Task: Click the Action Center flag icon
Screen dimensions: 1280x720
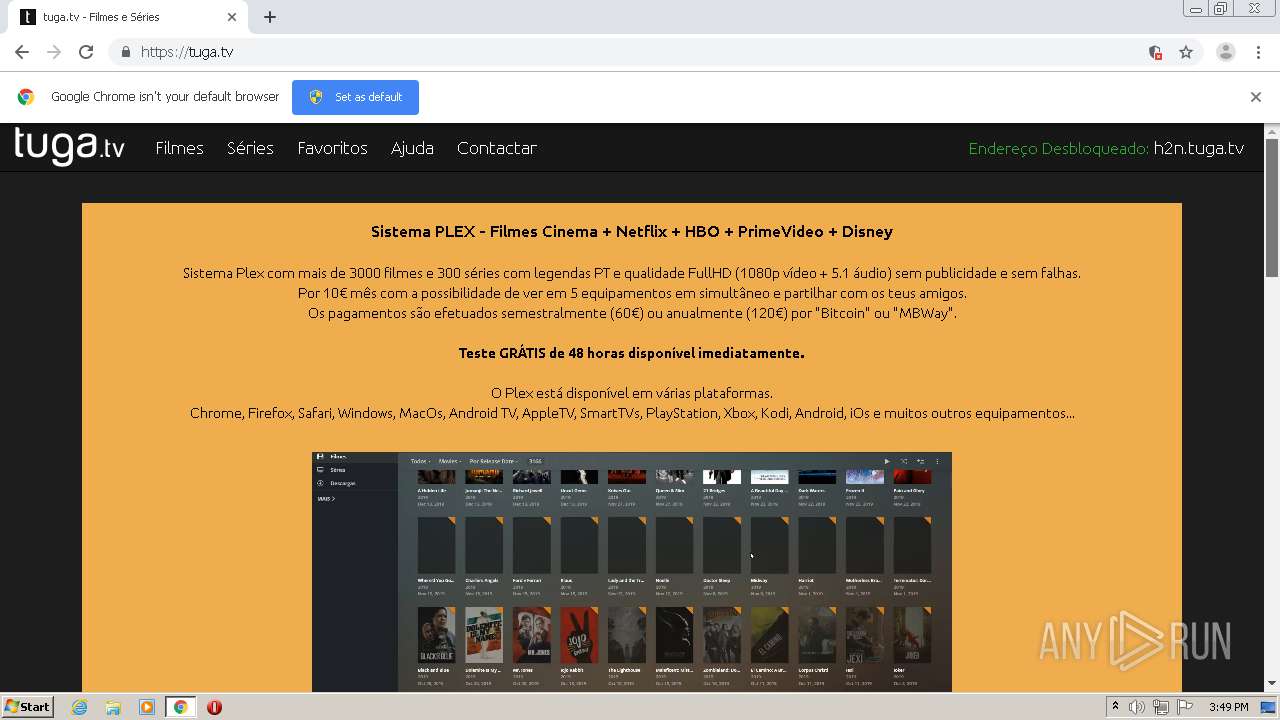Action: (1185, 707)
